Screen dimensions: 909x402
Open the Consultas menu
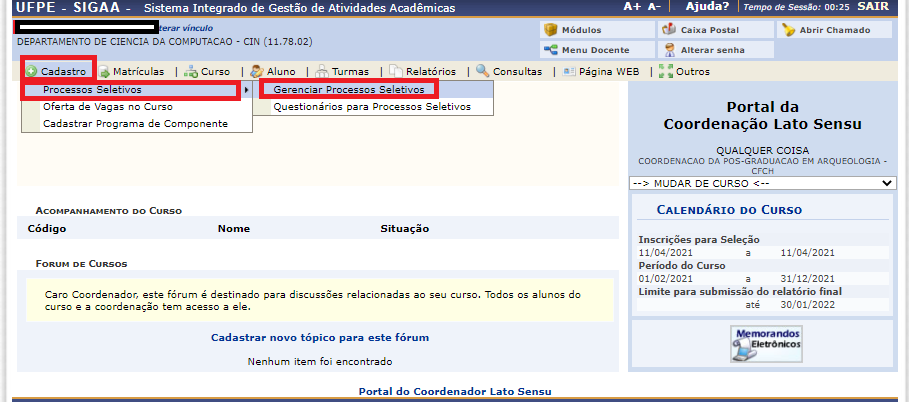pos(510,72)
